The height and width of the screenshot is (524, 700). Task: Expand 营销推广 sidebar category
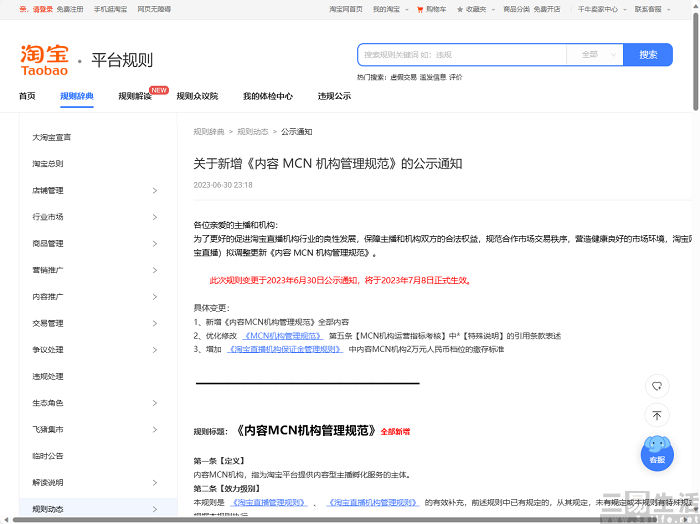95,270
